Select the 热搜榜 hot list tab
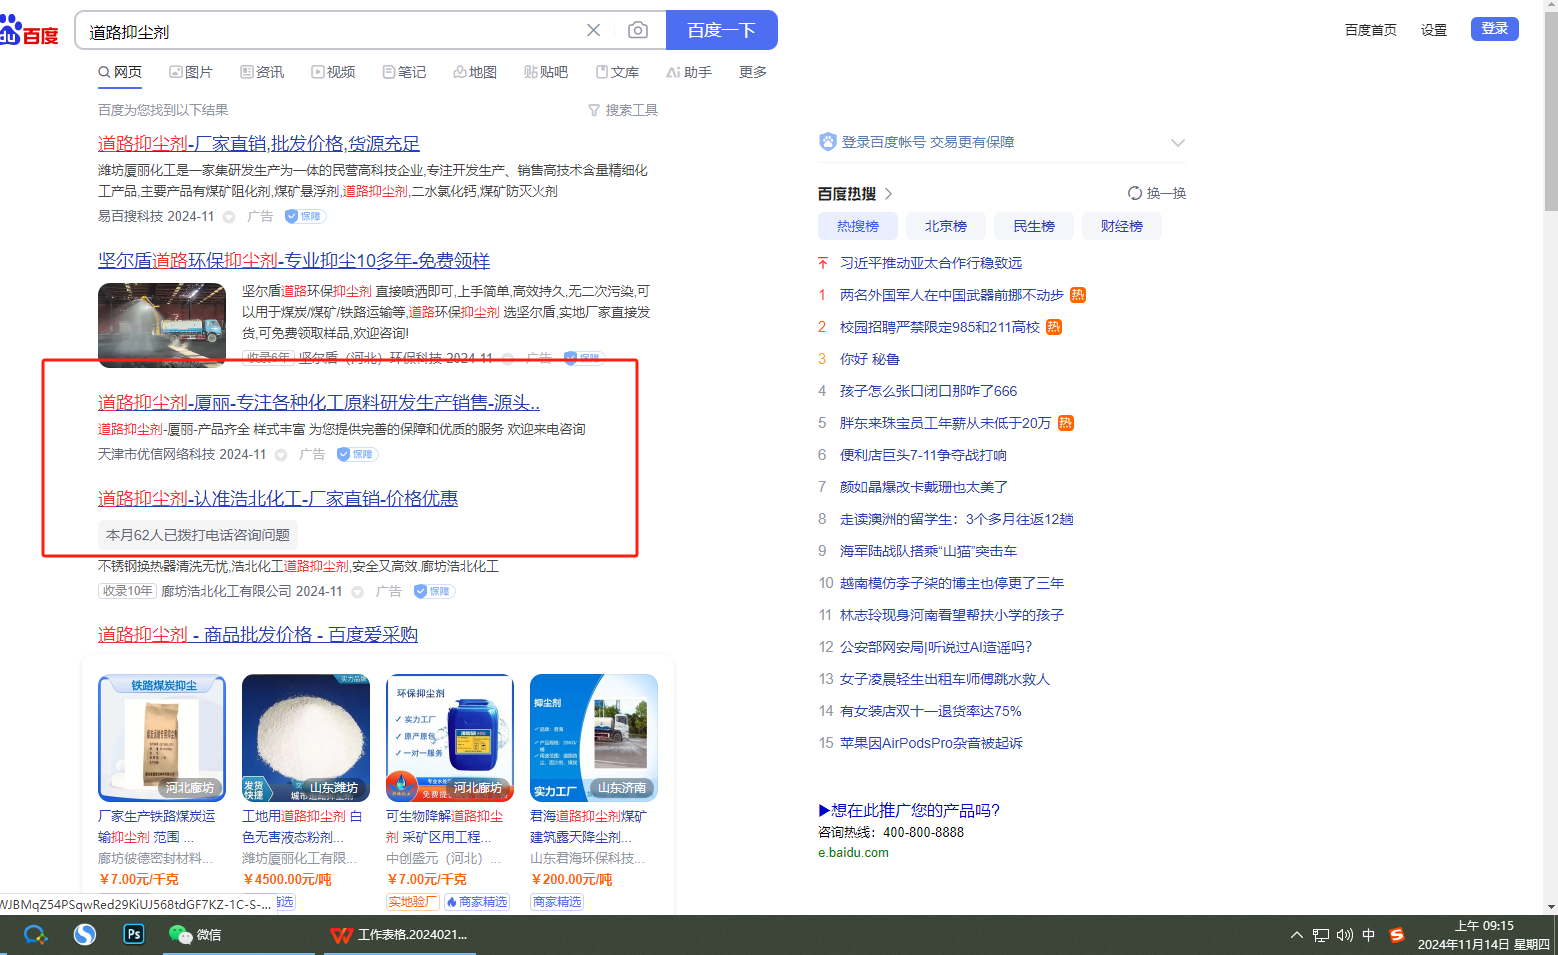The height and width of the screenshot is (955, 1558). [858, 226]
